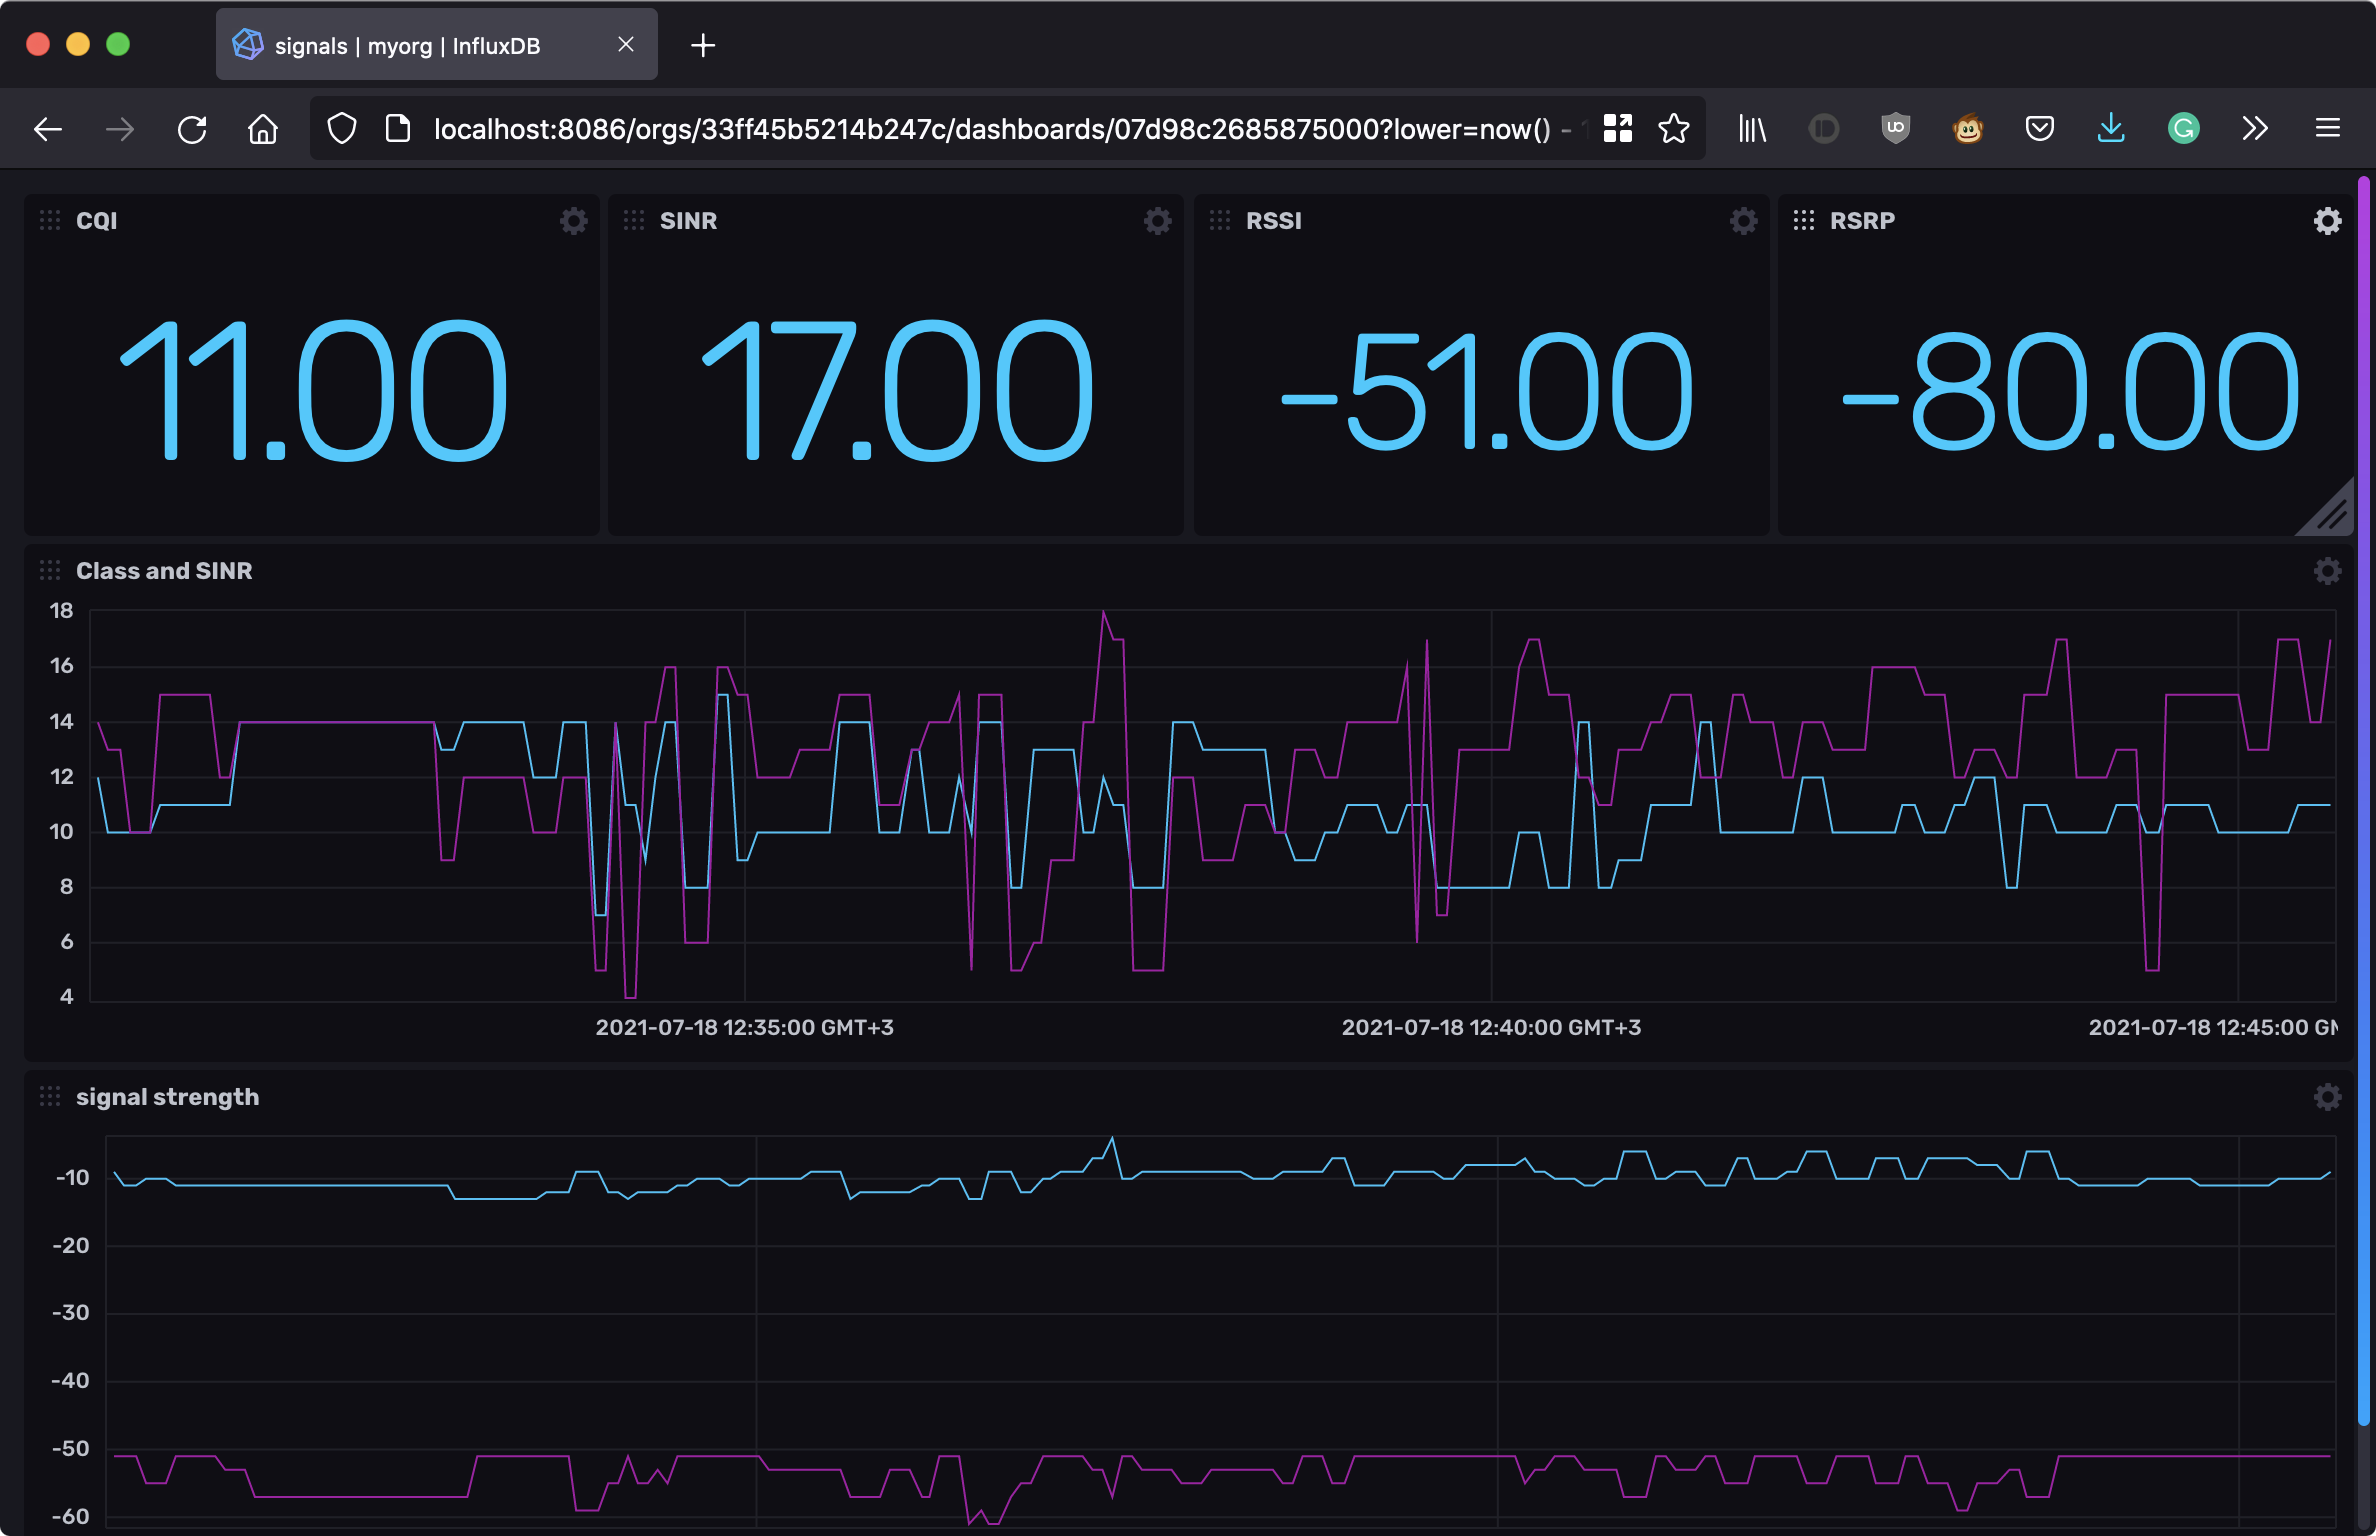Open settings gear for the RSRP cell
Image resolution: width=2376 pixels, height=1536 pixels.
click(x=2328, y=221)
